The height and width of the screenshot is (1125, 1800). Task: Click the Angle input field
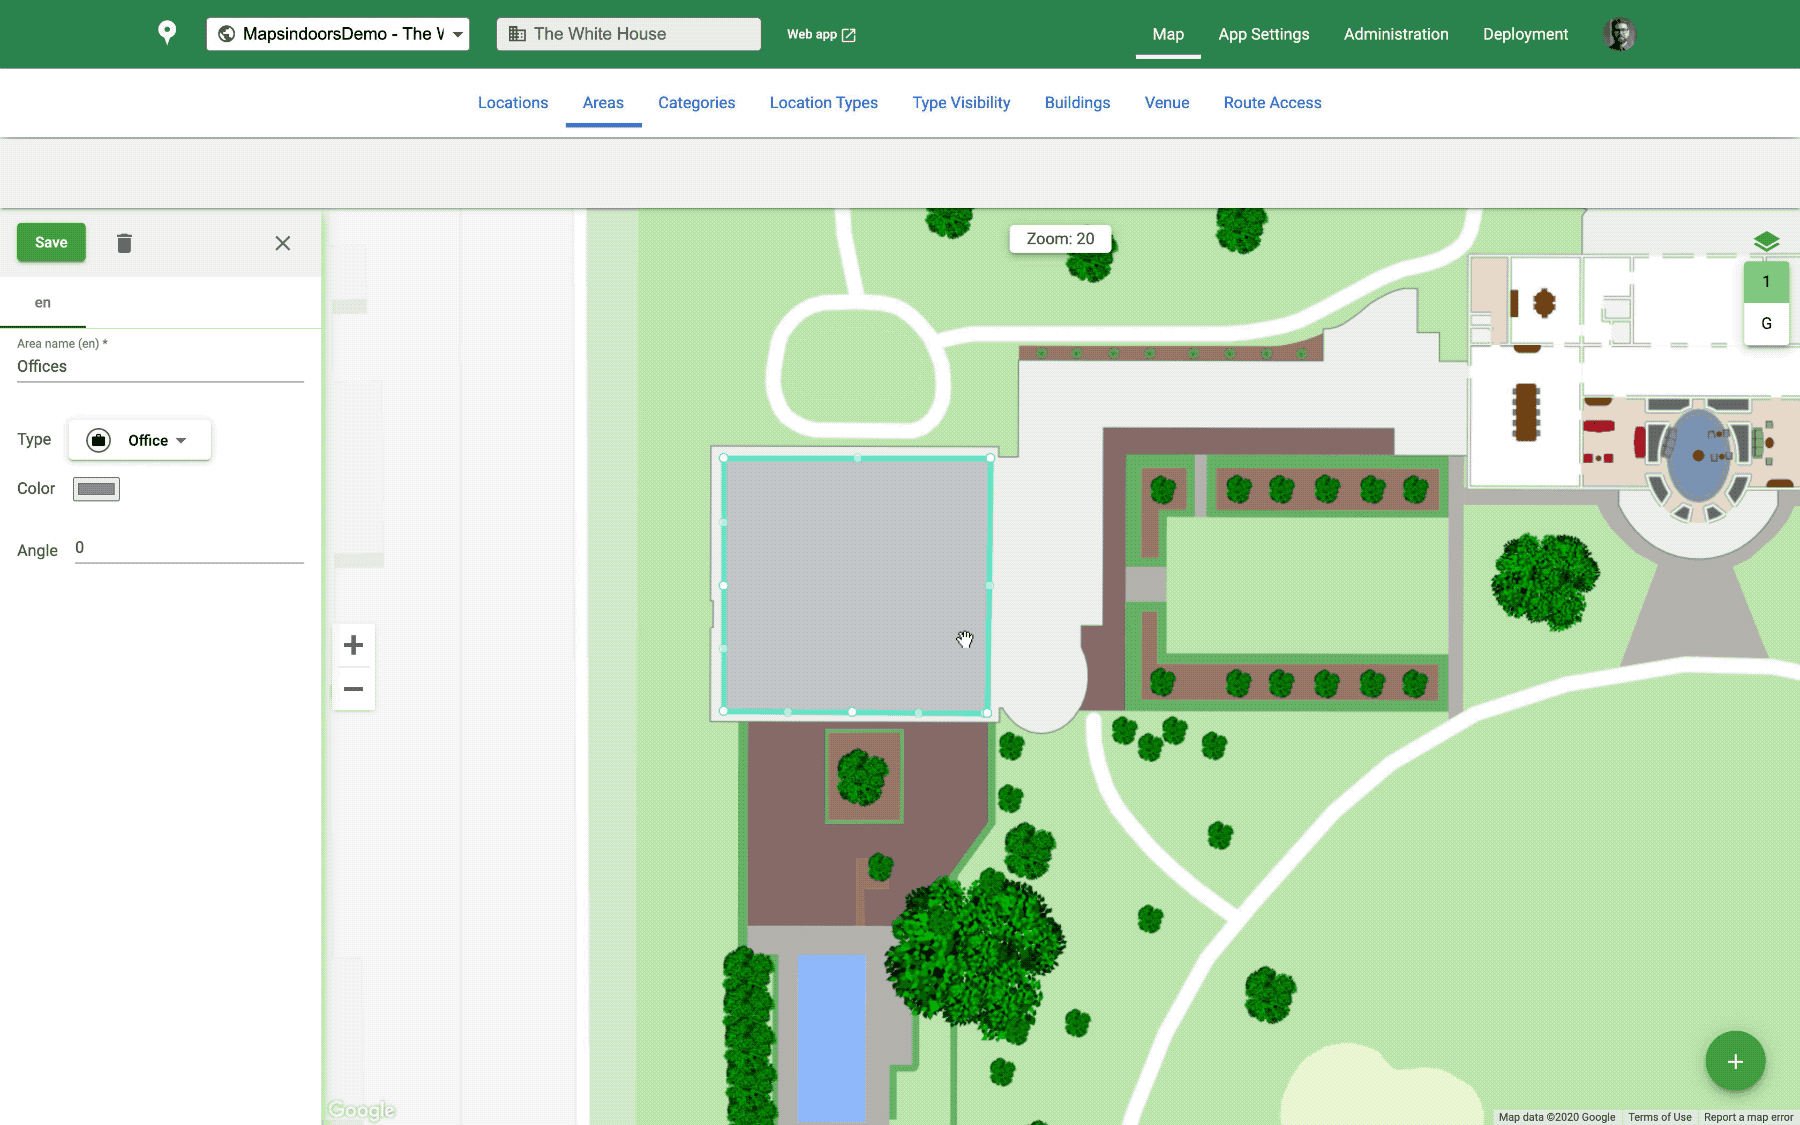(x=188, y=548)
